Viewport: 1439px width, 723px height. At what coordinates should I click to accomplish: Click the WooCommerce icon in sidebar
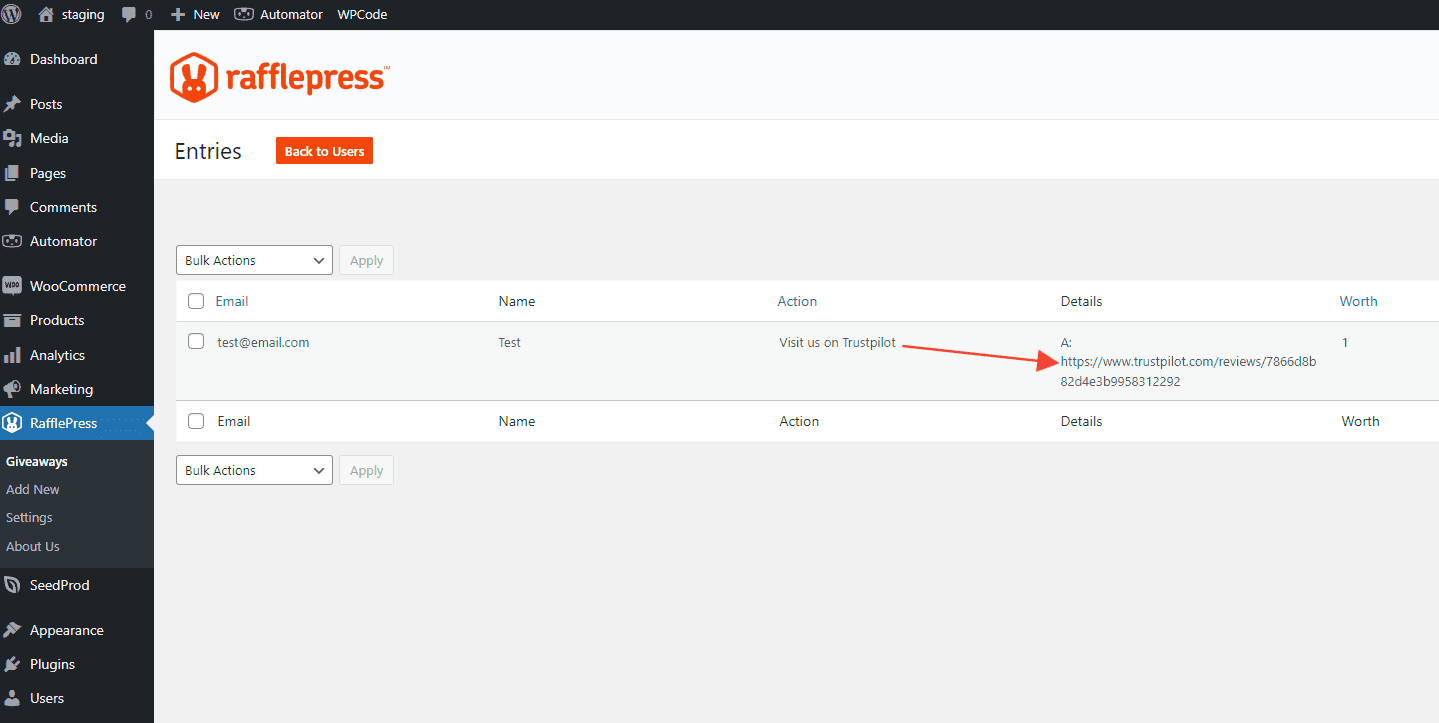pyautogui.click(x=13, y=286)
